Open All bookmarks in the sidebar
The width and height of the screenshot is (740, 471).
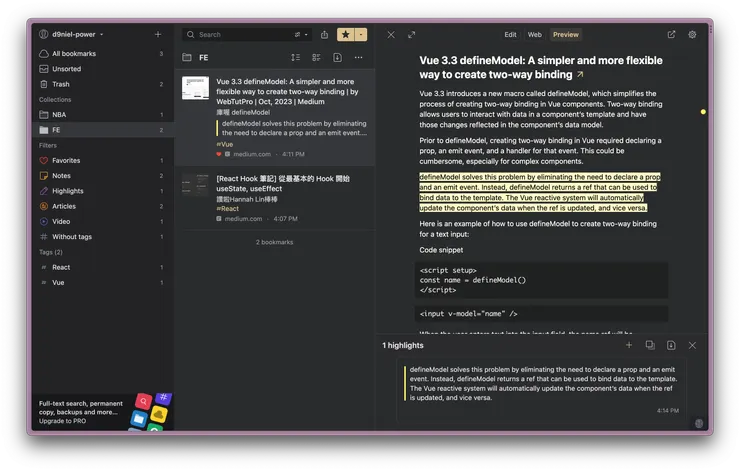click(103, 54)
